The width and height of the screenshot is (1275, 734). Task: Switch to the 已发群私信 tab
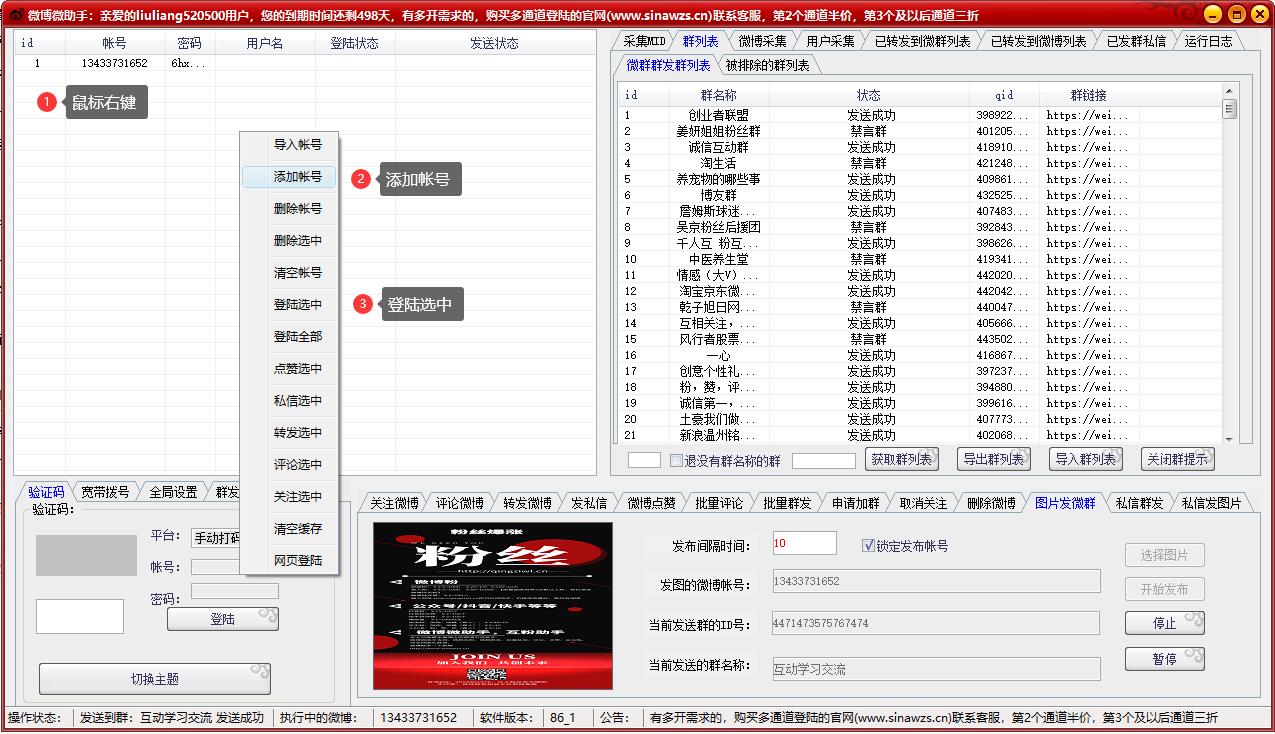[x=1135, y=41]
